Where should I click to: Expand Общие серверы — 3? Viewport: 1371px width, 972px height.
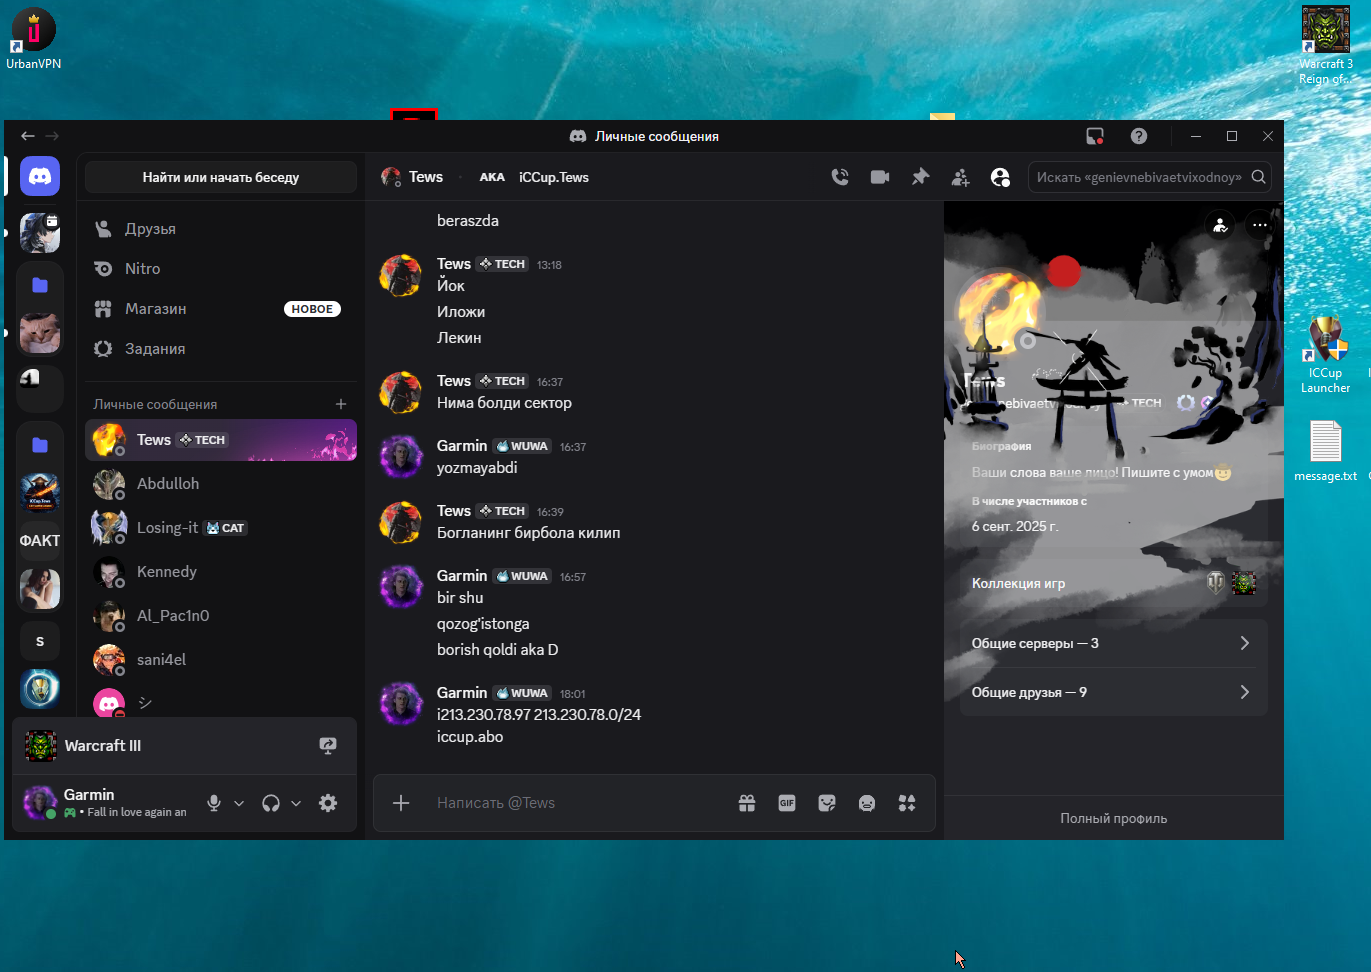[1113, 643]
